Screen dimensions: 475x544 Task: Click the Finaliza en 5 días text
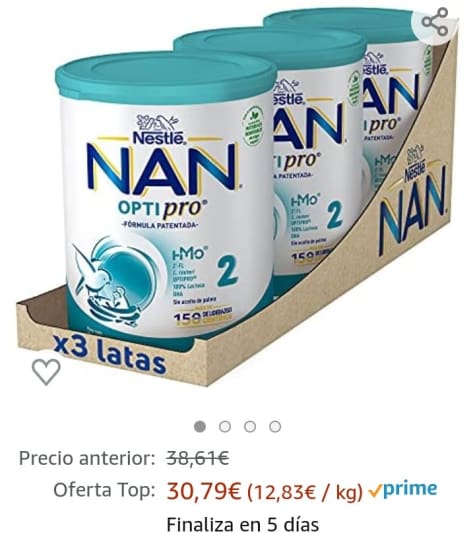[x=243, y=524]
